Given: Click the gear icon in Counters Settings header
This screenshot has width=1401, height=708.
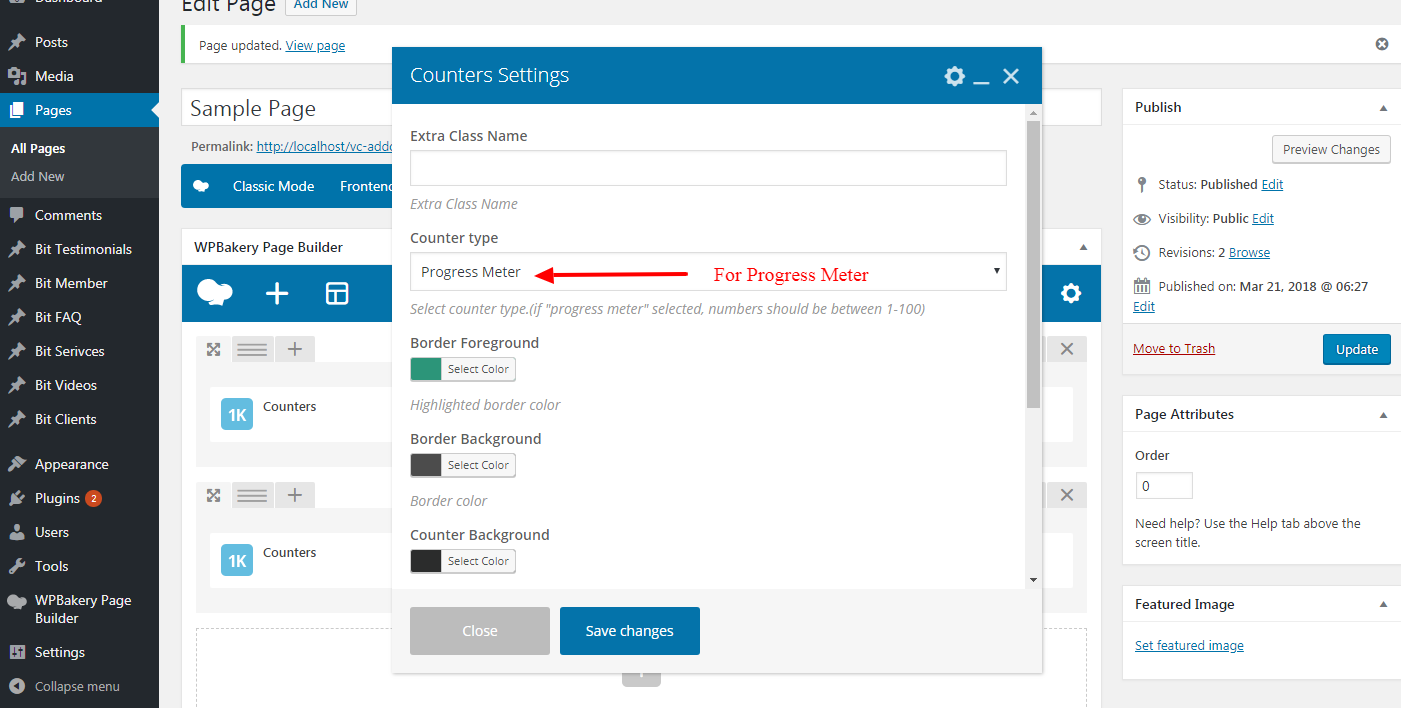Looking at the screenshot, I should [x=955, y=76].
